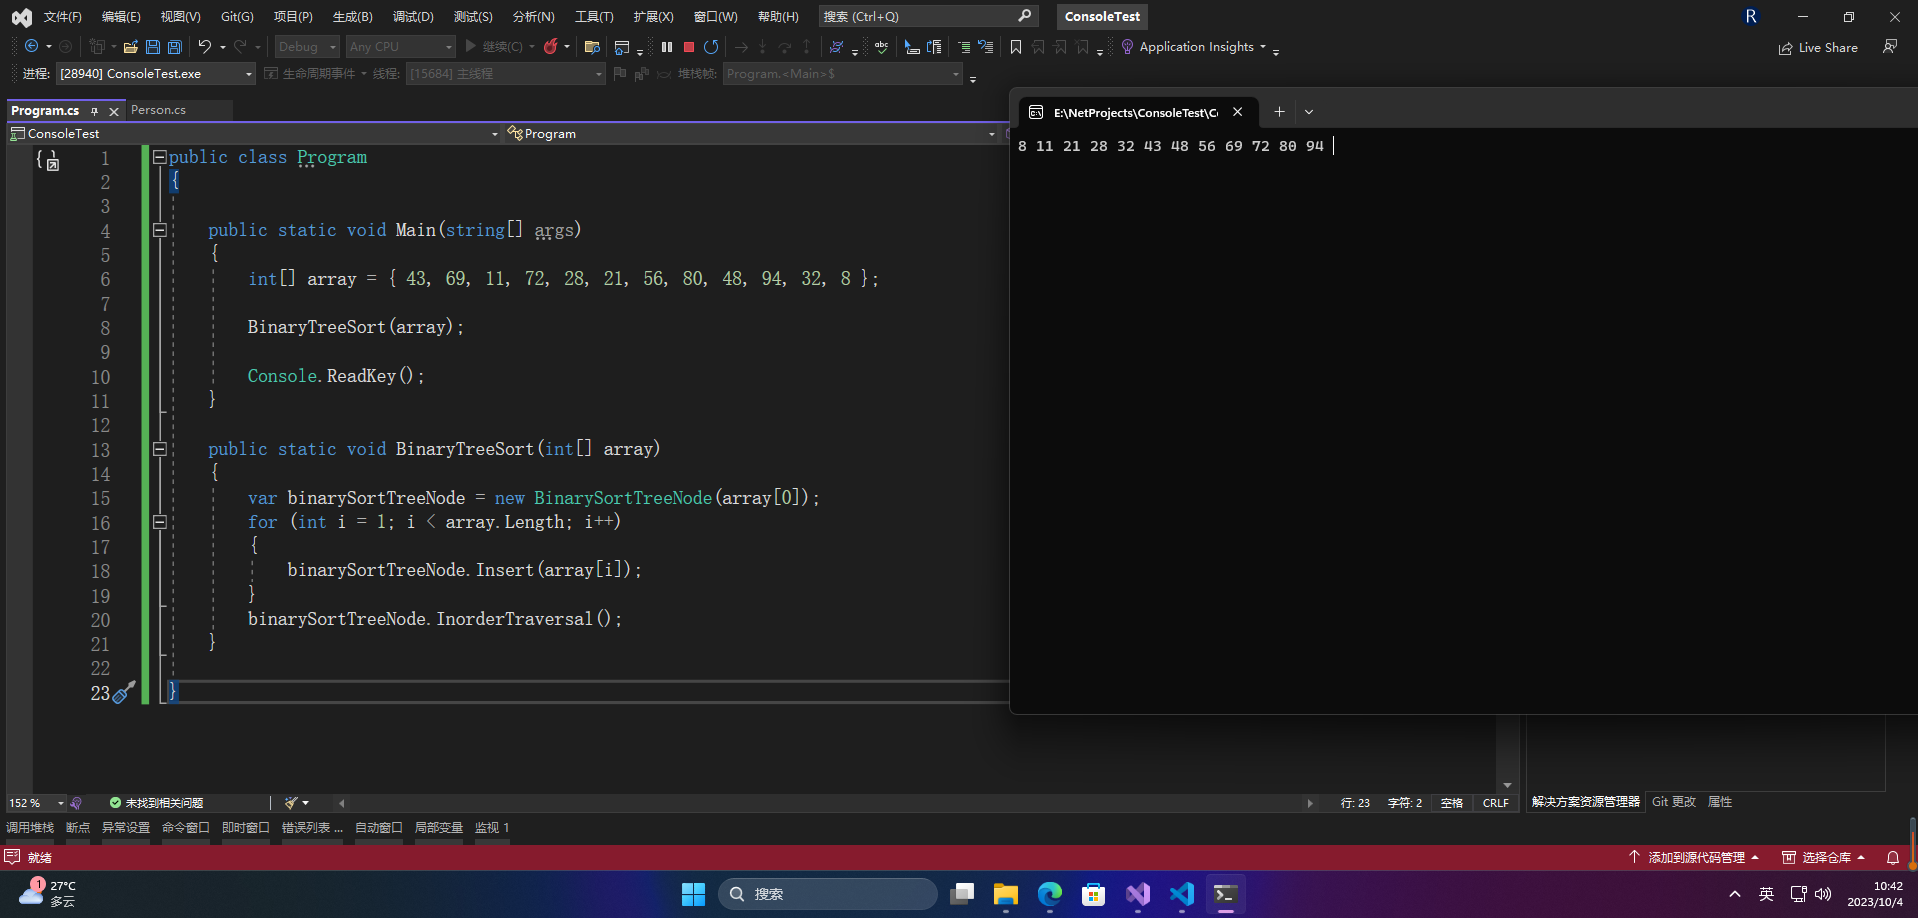The width and height of the screenshot is (1918, 918).
Task: Add a new terminal tab with plus
Action: (x=1279, y=112)
